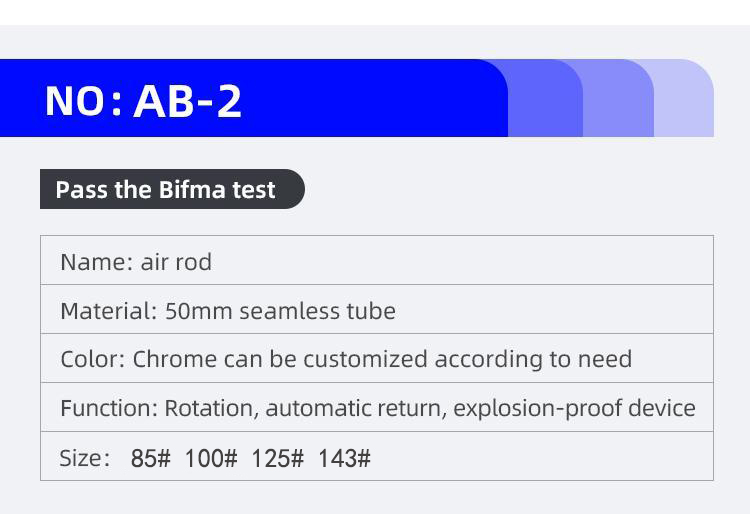Click the 'Pass the Bifma test' badge
Screen dimensions: 750x514
click(166, 190)
